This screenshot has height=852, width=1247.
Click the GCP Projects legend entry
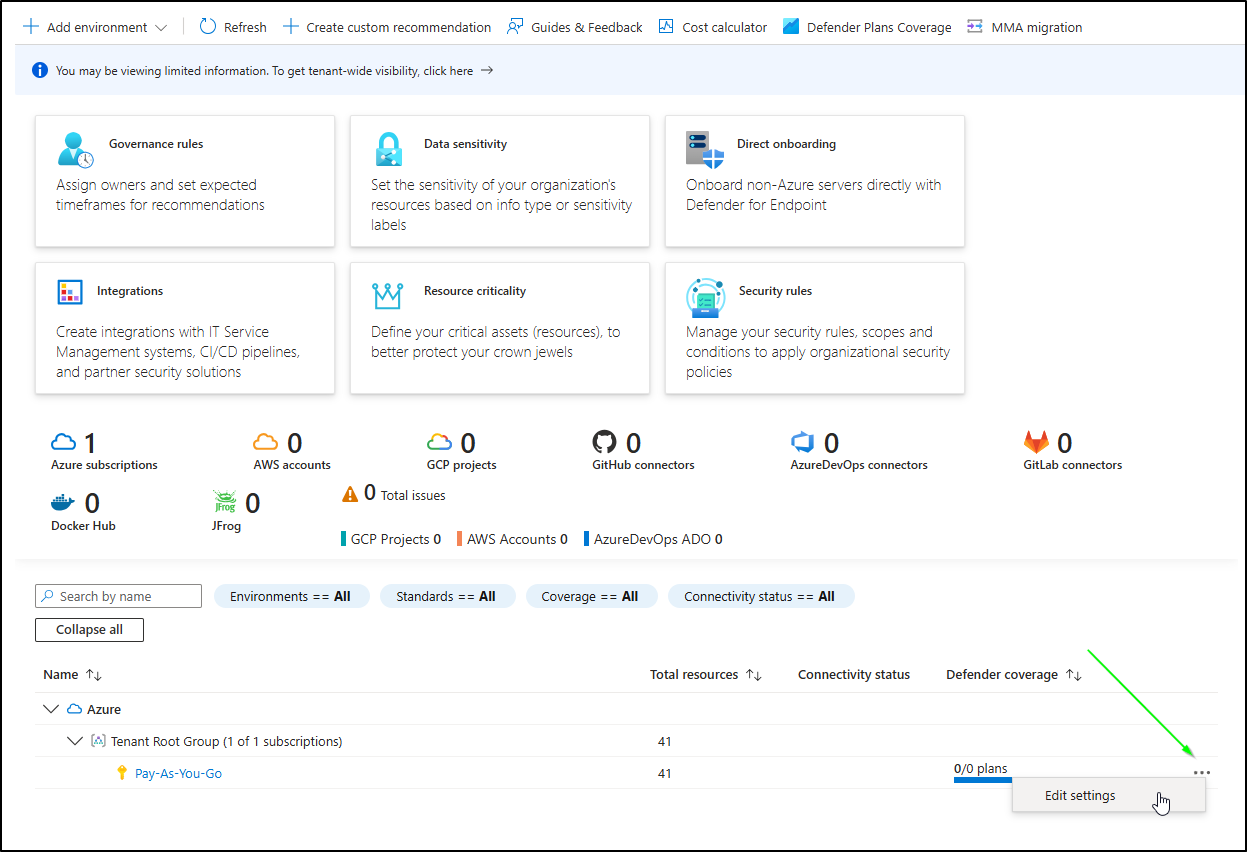(392, 539)
